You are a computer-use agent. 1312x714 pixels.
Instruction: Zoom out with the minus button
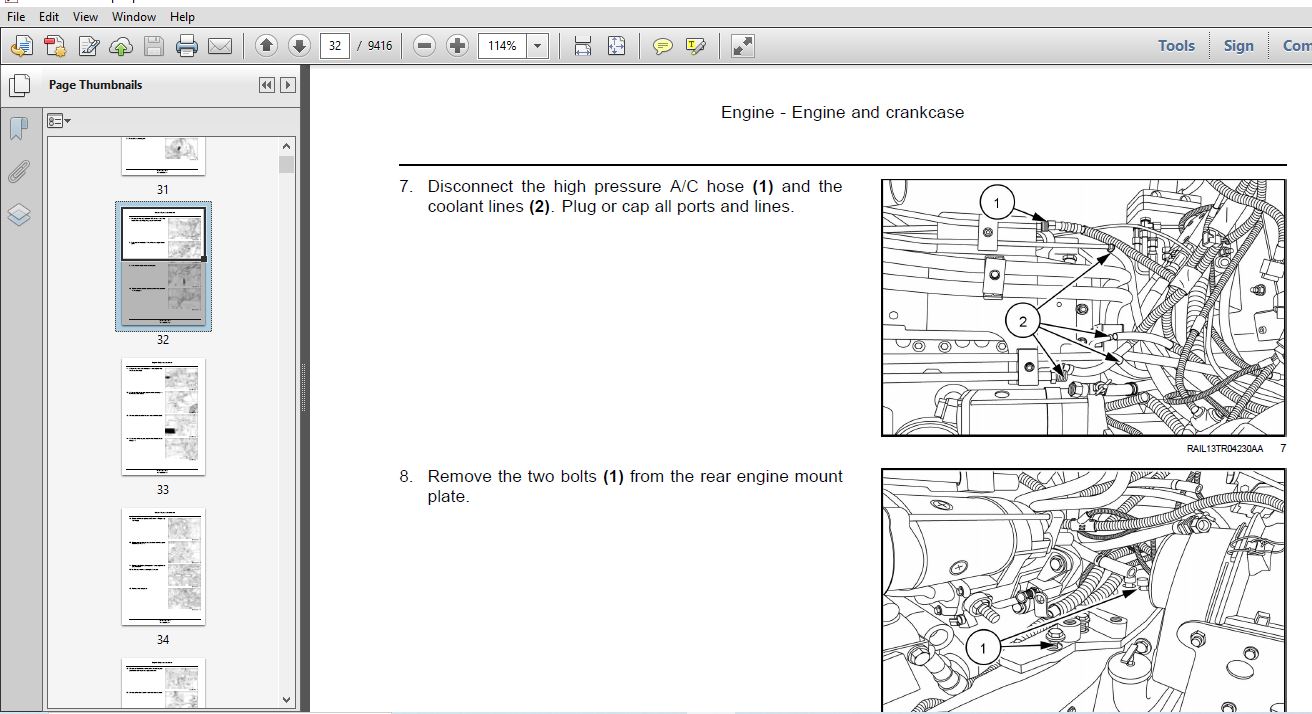424,45
